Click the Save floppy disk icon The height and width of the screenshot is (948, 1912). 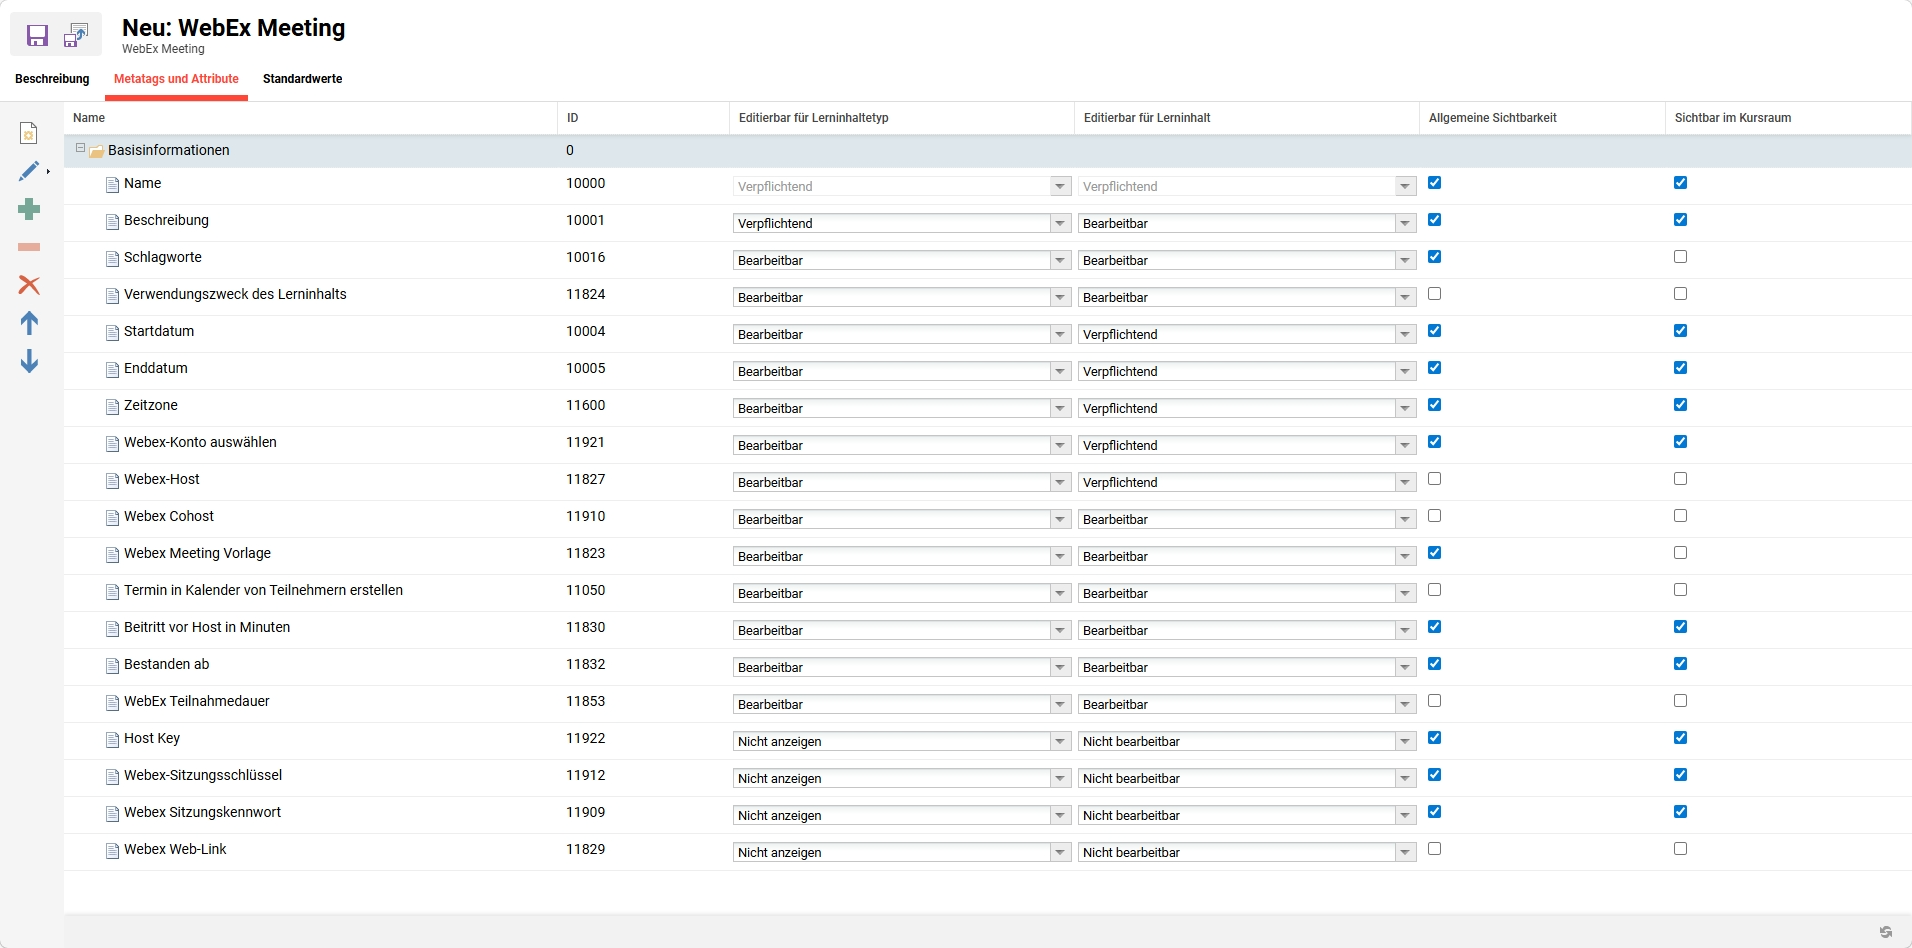pos(37,36)
